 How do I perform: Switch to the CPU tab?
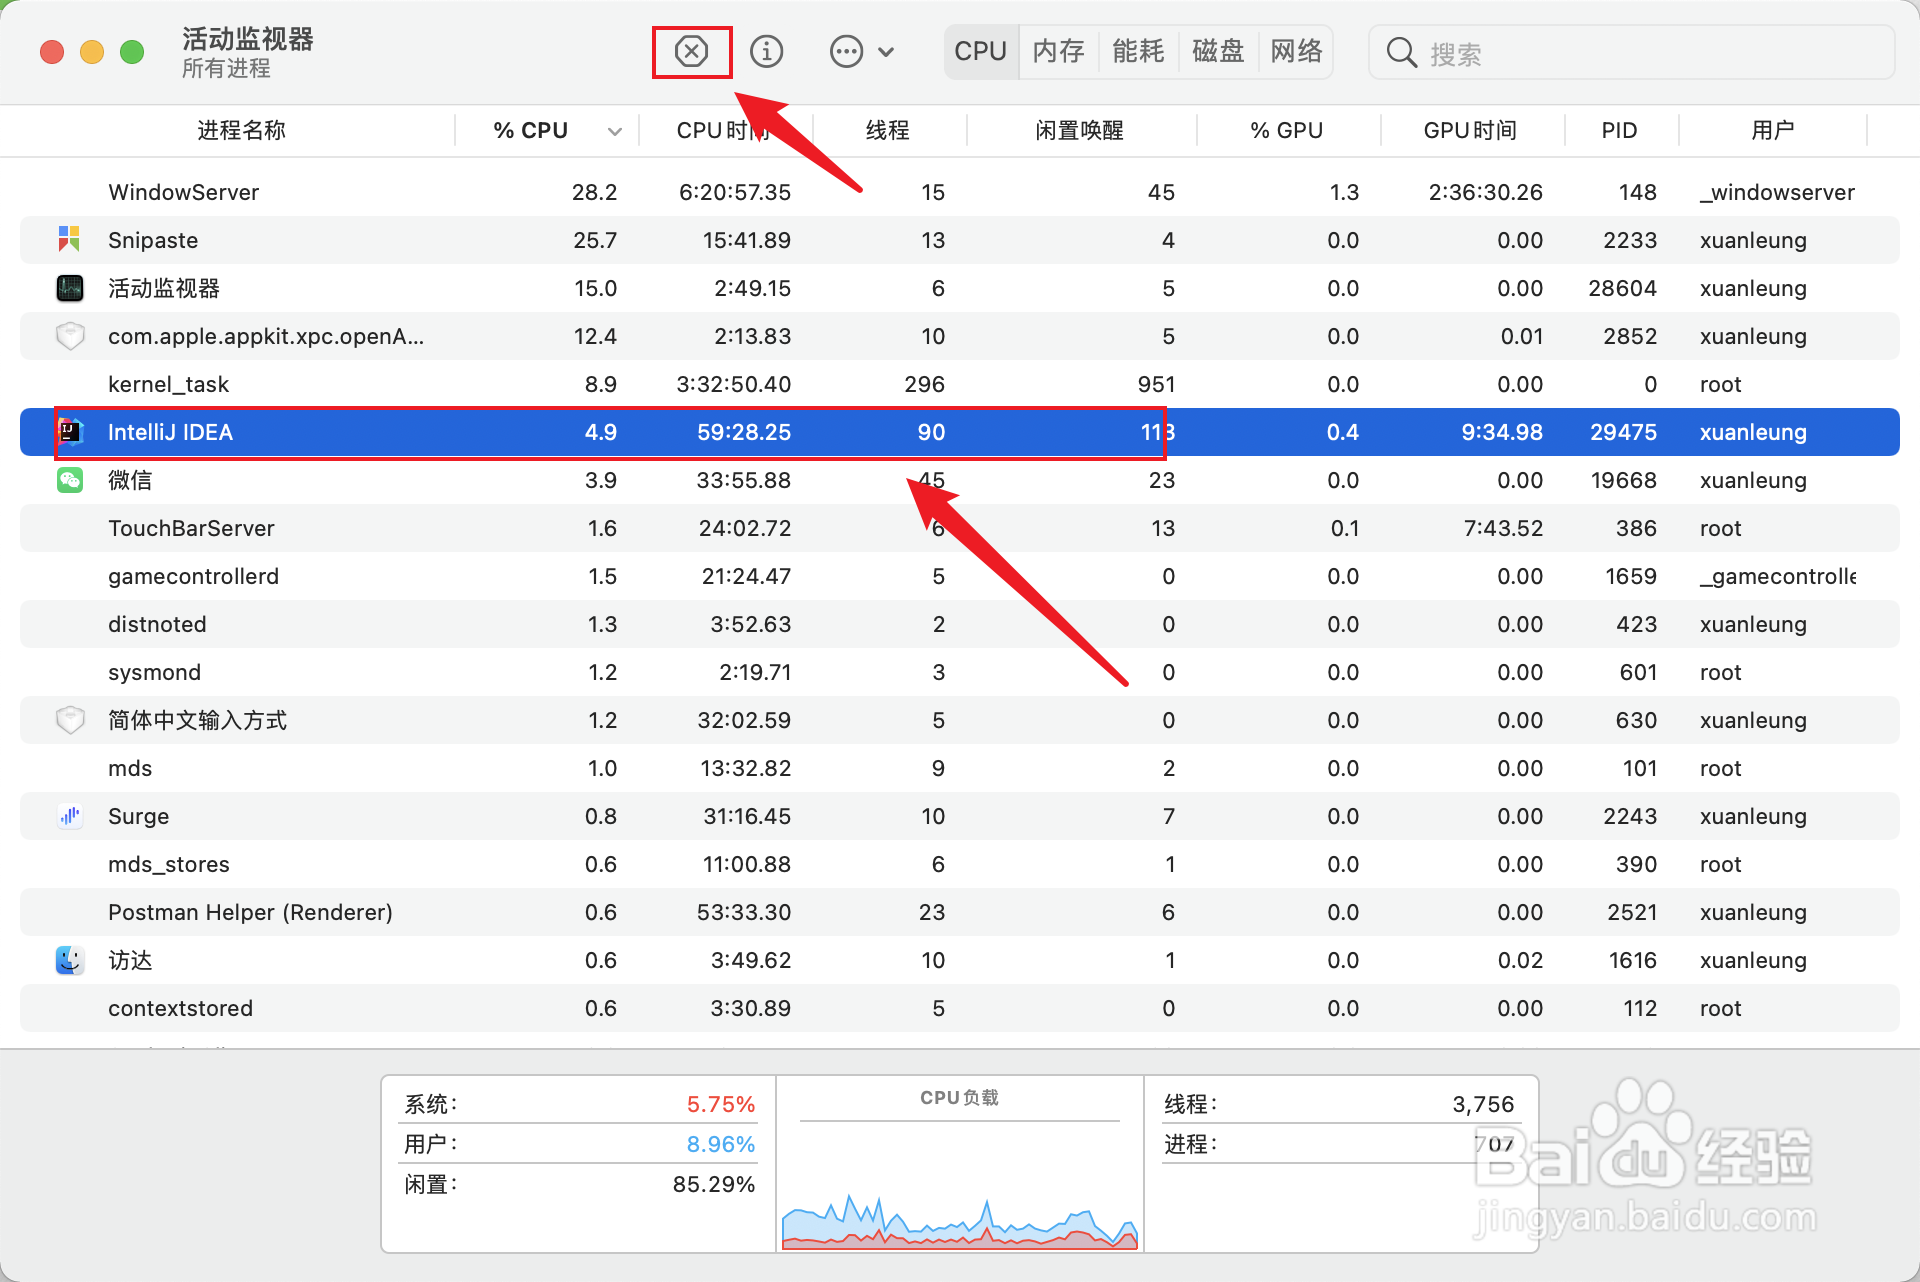coord(980,51)
